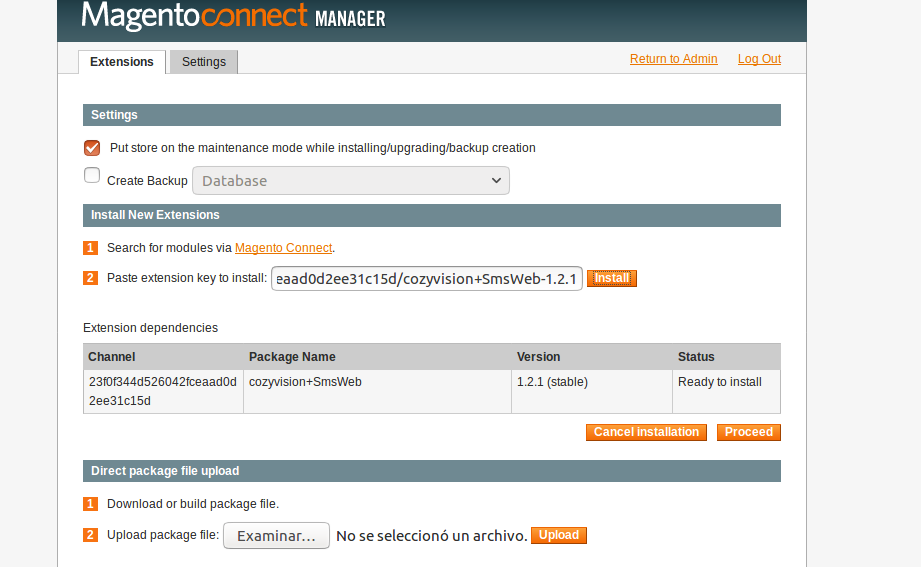
Task: Open the Database backup type dropdown
Action: click(351, 181)
